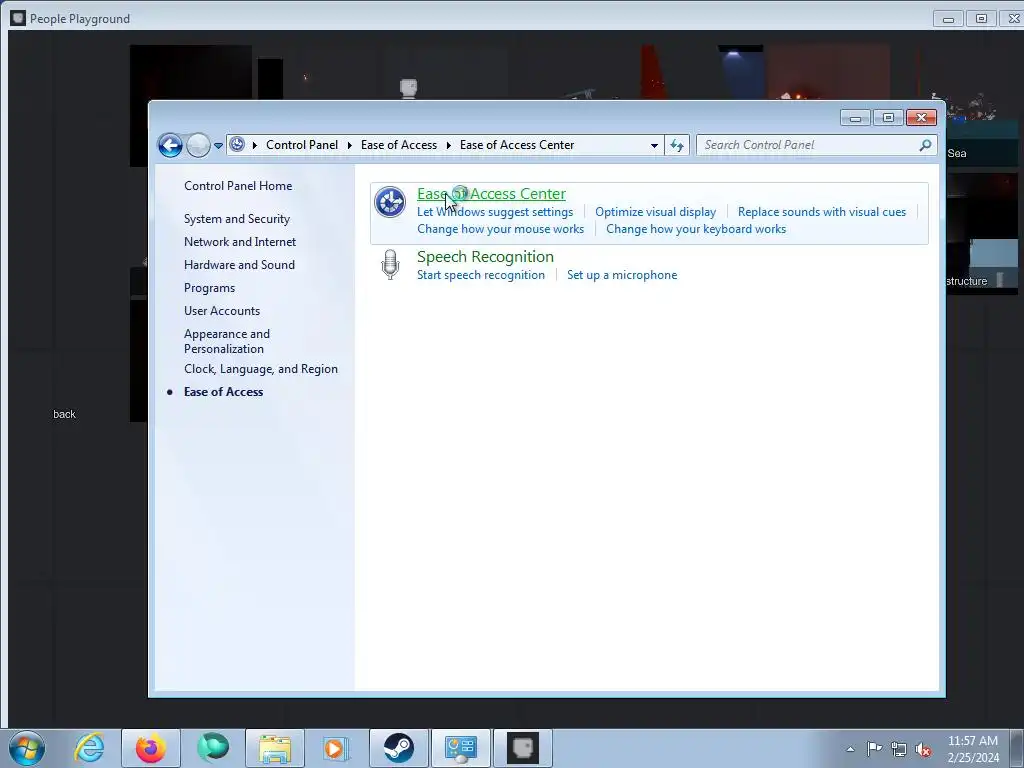This screenshot has height=768, width=1024.
Task: Click Let Windows suggest settings
Action: click(x=494, y=212)
